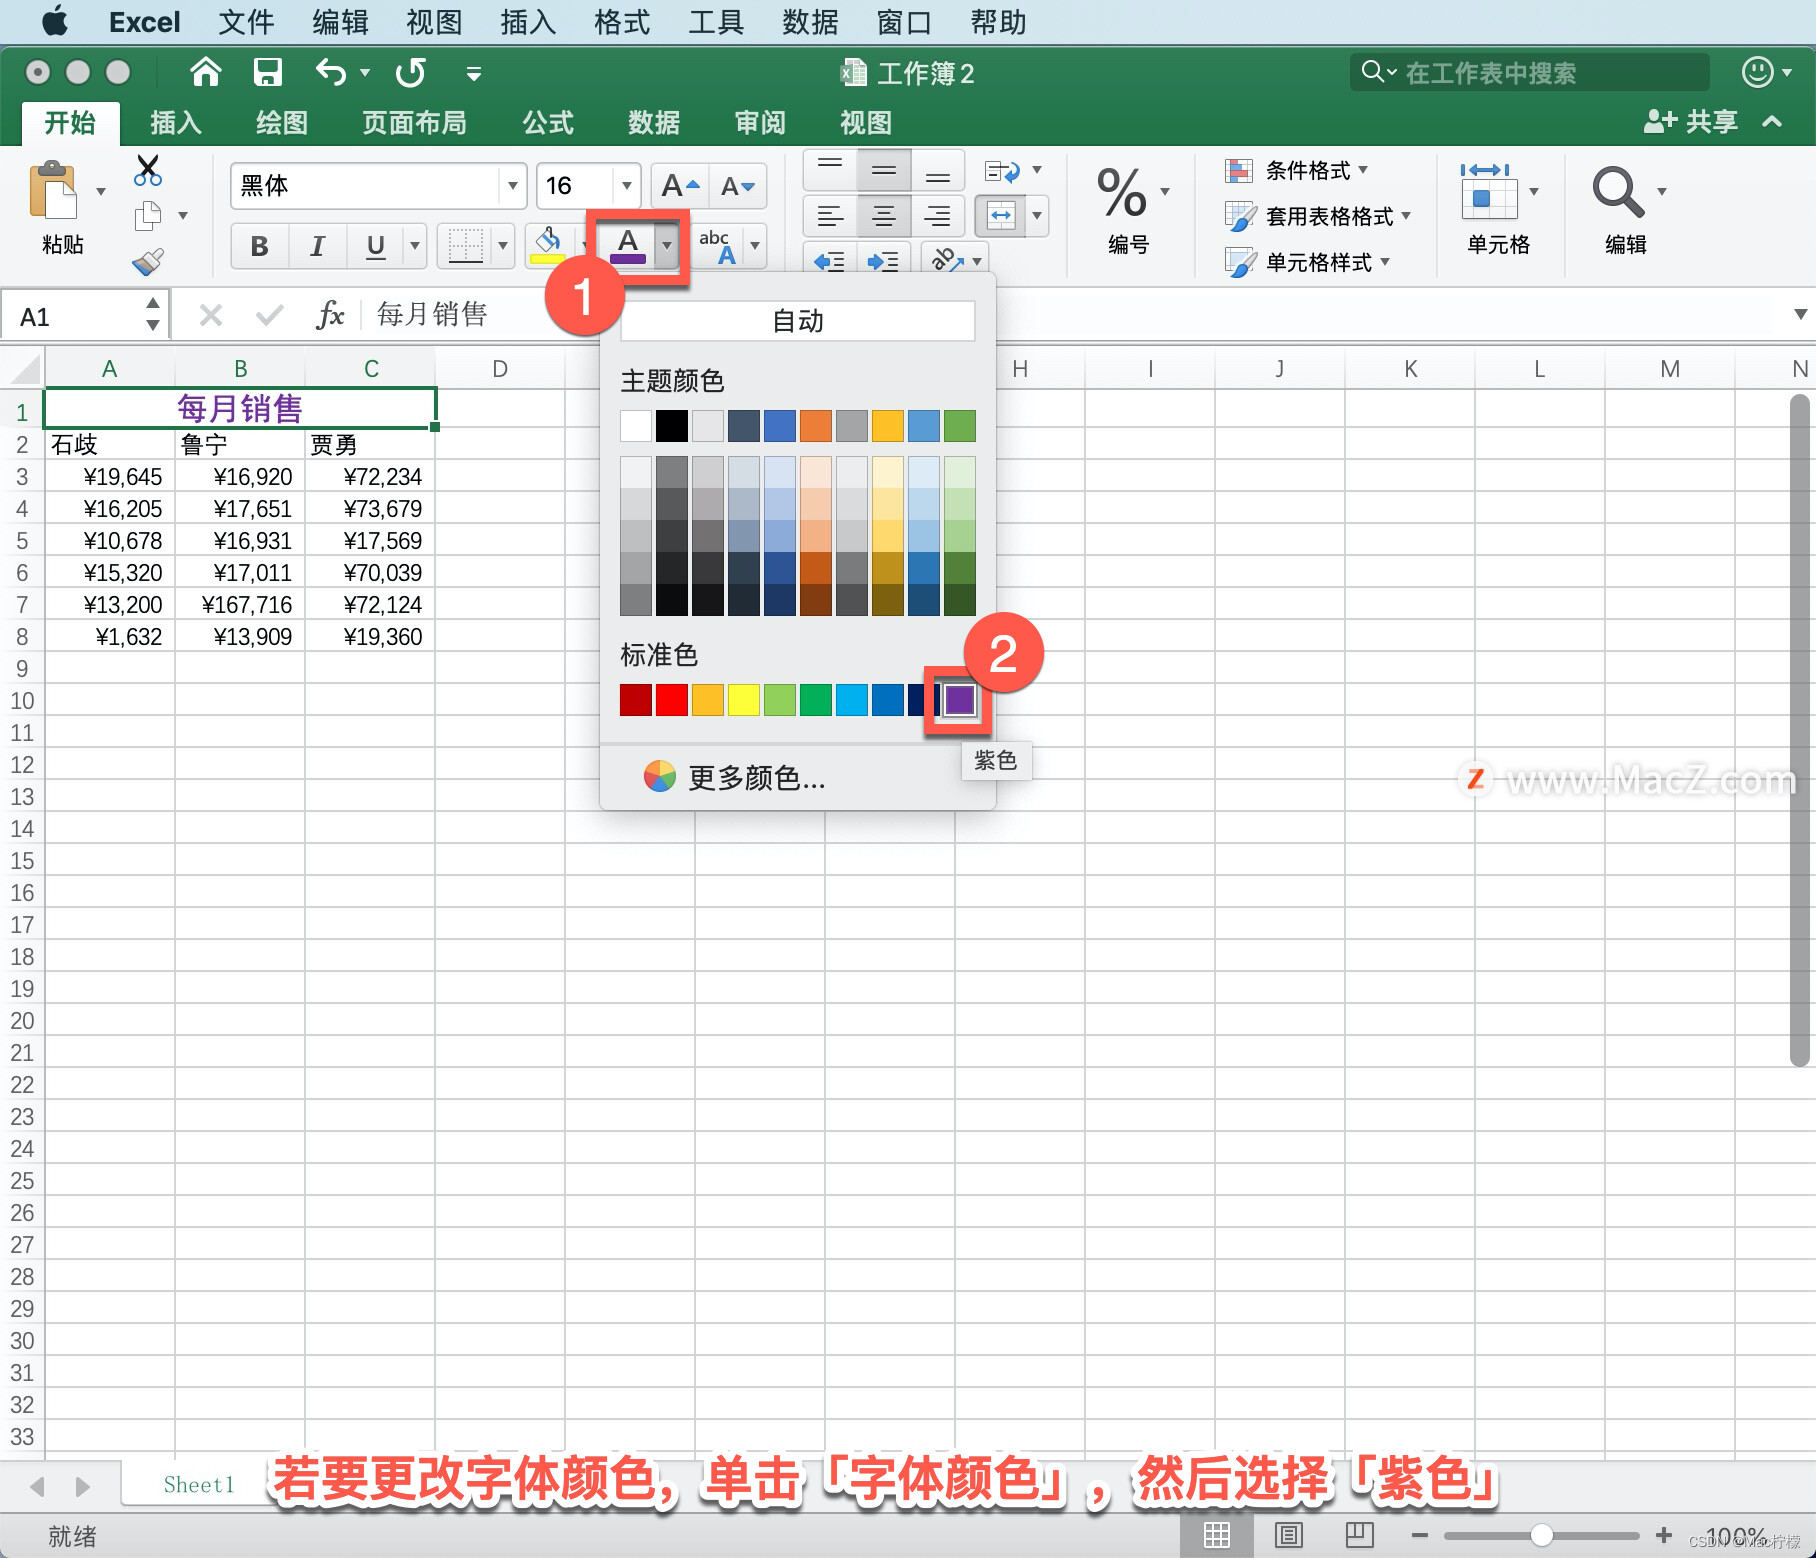This screenshot has width=1816, height=1558.
Task: Align text right
Action: point(938,215)
